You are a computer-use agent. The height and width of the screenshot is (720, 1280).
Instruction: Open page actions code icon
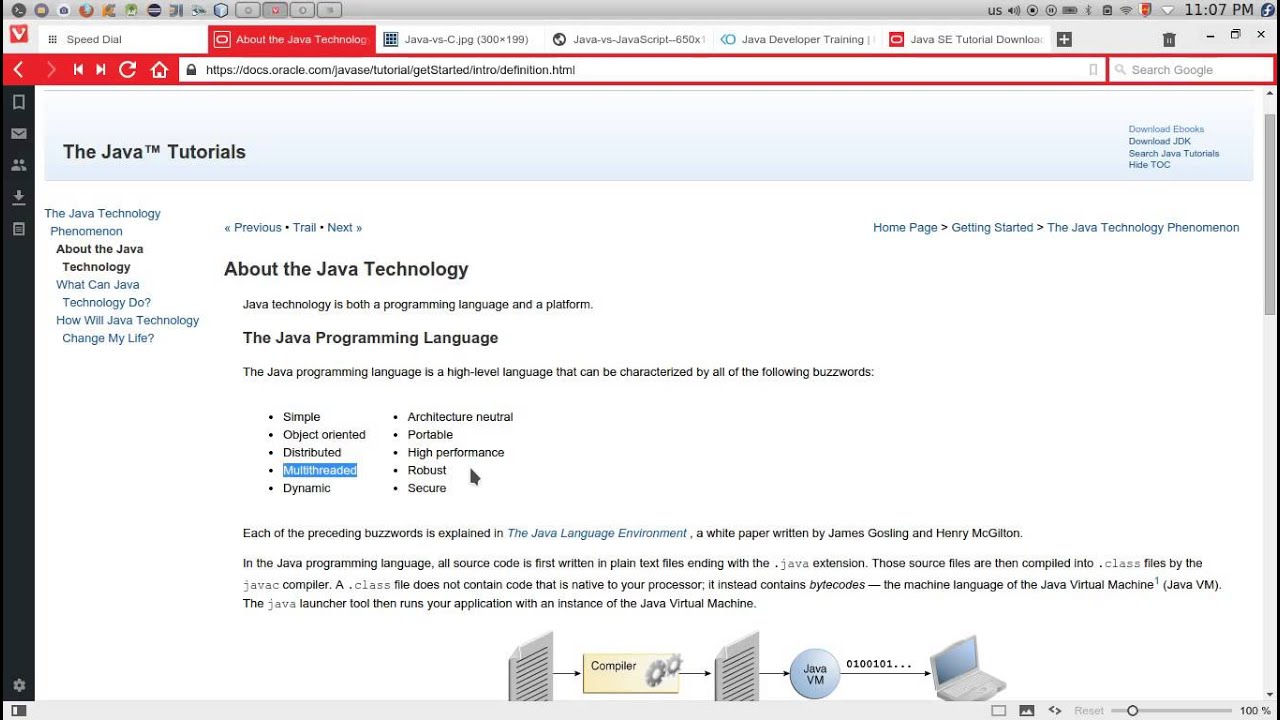pos(1054,710)
